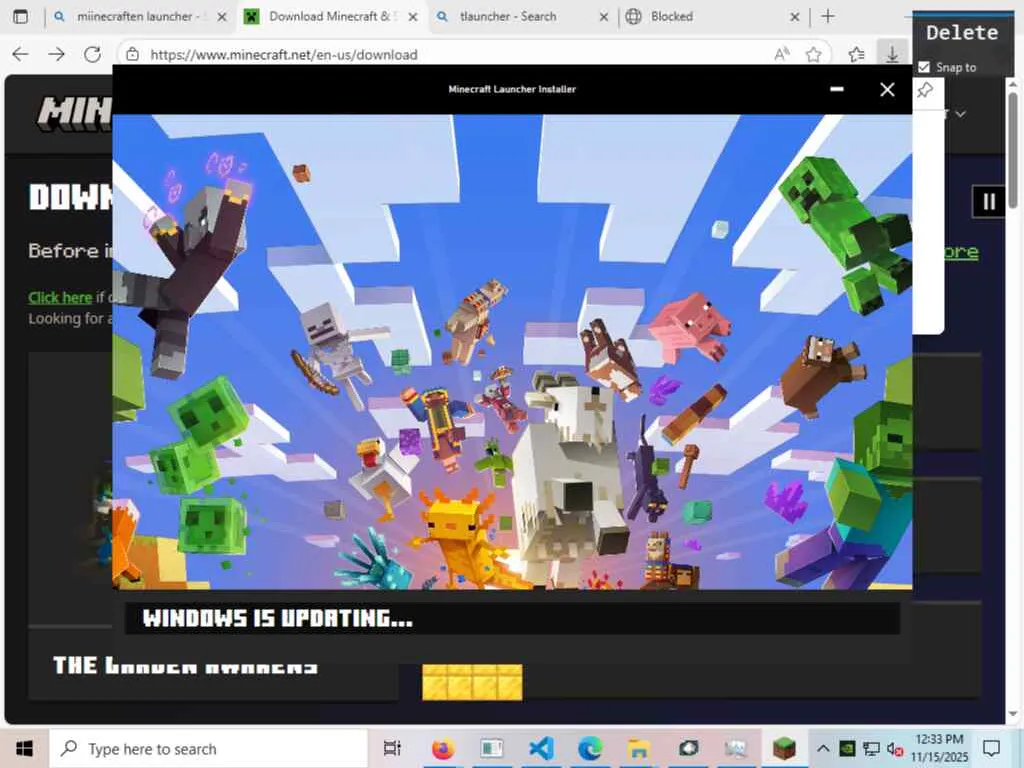Image resolution: width=1024 pixels, height=768 pixels.
Task: Click the Delete button
Action: pyautogui.click(x=962, y=33)
